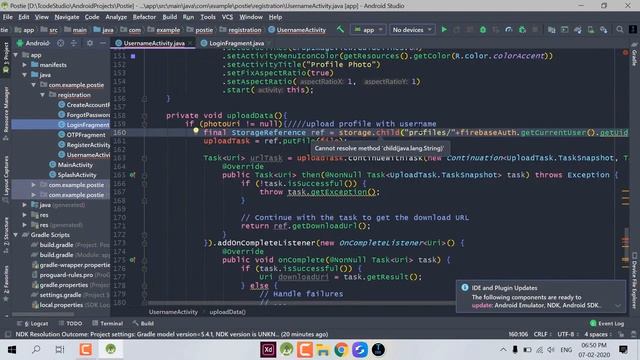Click the override gutter icon on line 175
The height and width of the screenshot is (360, 640).
tap(132, 260)
